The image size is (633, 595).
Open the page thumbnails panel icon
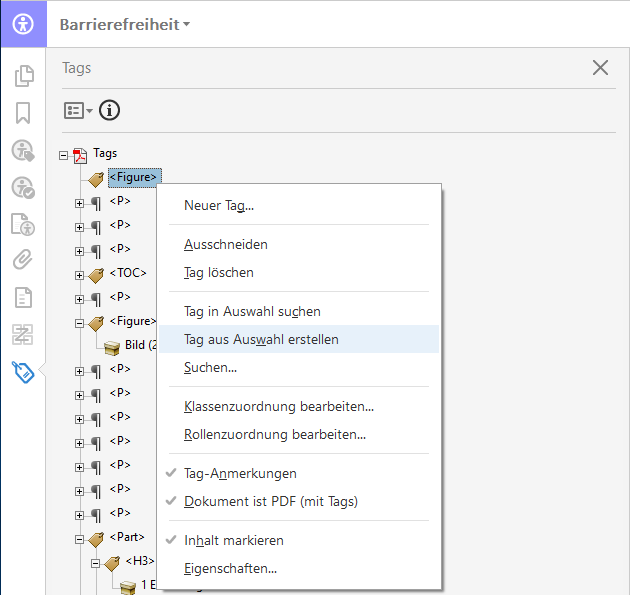(23, 76)
